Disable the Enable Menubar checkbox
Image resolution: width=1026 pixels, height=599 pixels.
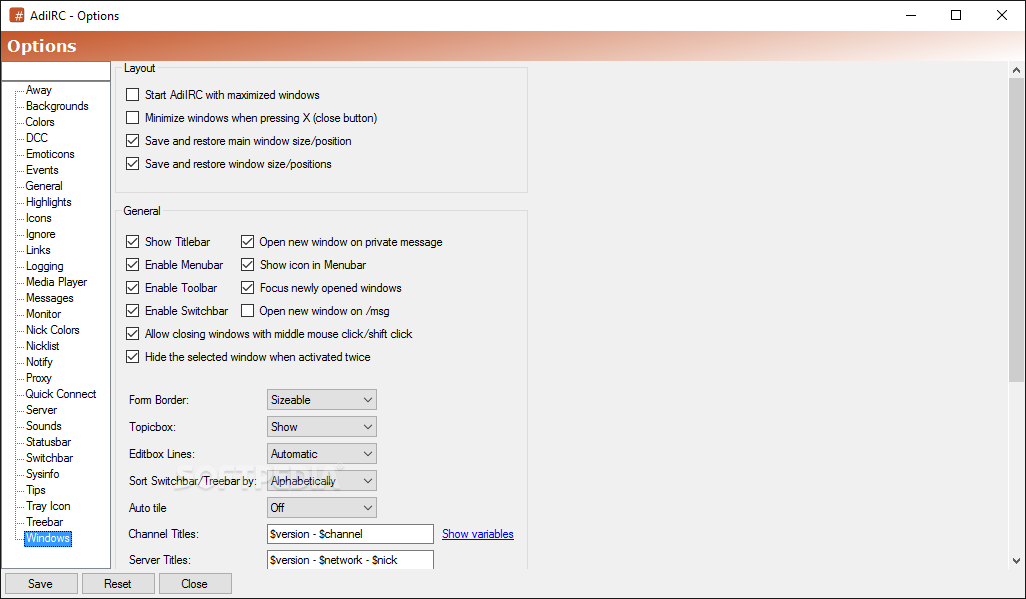coord(133,264)
